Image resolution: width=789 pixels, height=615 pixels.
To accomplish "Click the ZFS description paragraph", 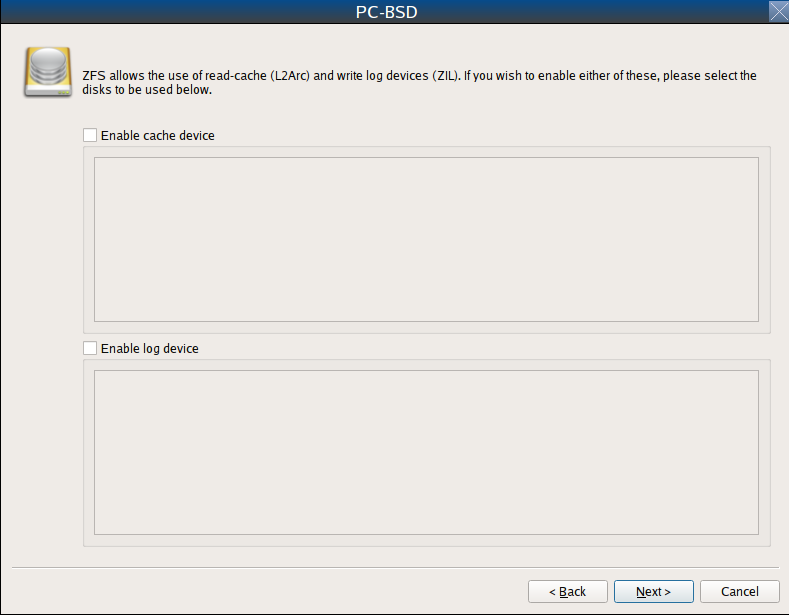I will click(x=419, y=83).
